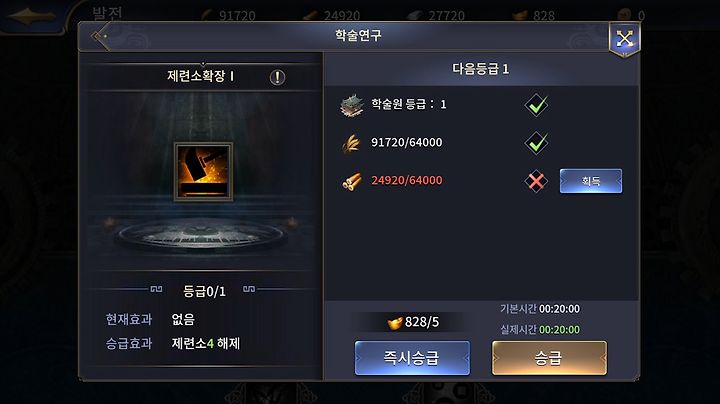Click the back arrow in 학술연구 header
This screenshot has width=720, height=404.
[x=100, y=36]
